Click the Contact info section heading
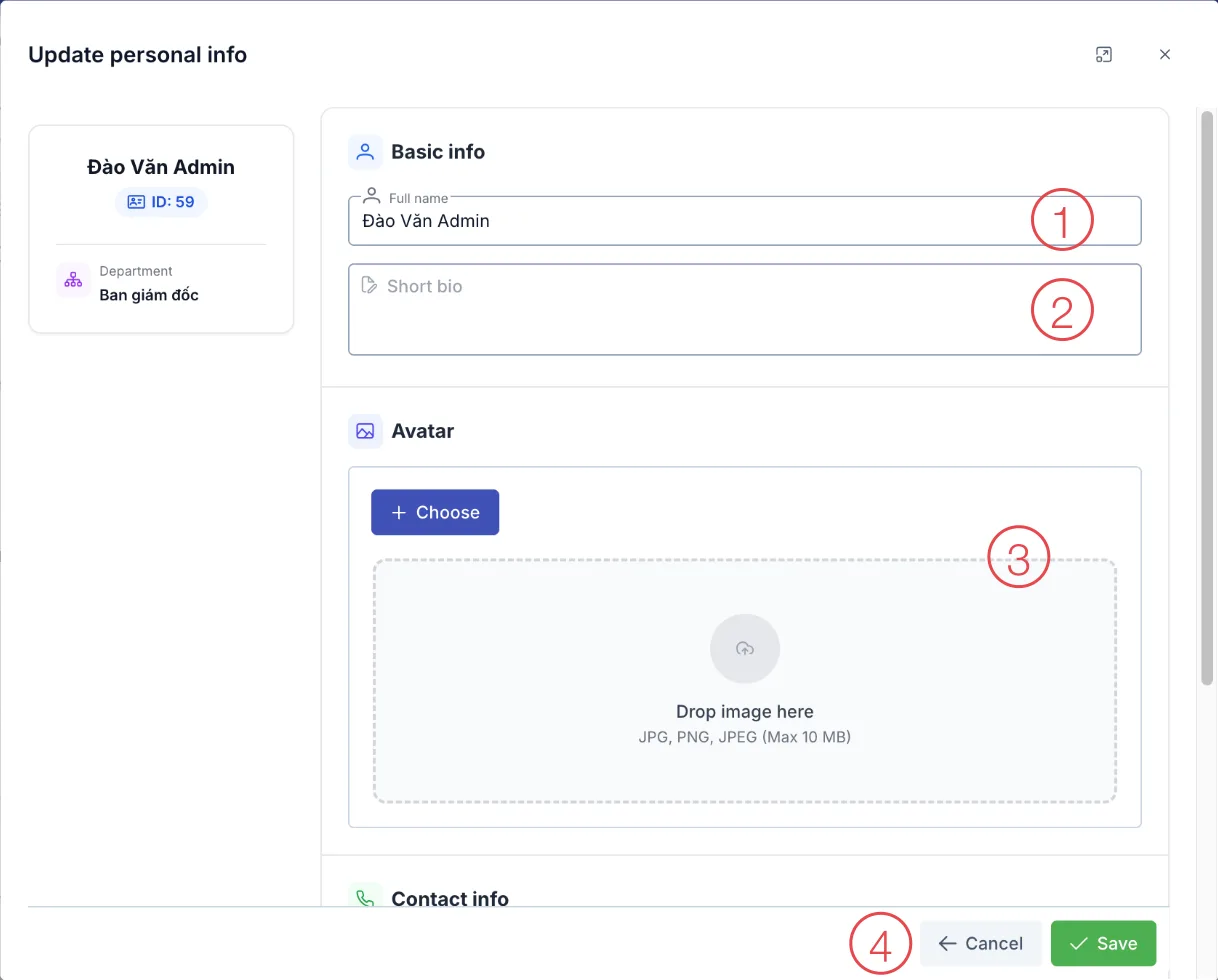The image size is (1218, 980). (450, 898)
